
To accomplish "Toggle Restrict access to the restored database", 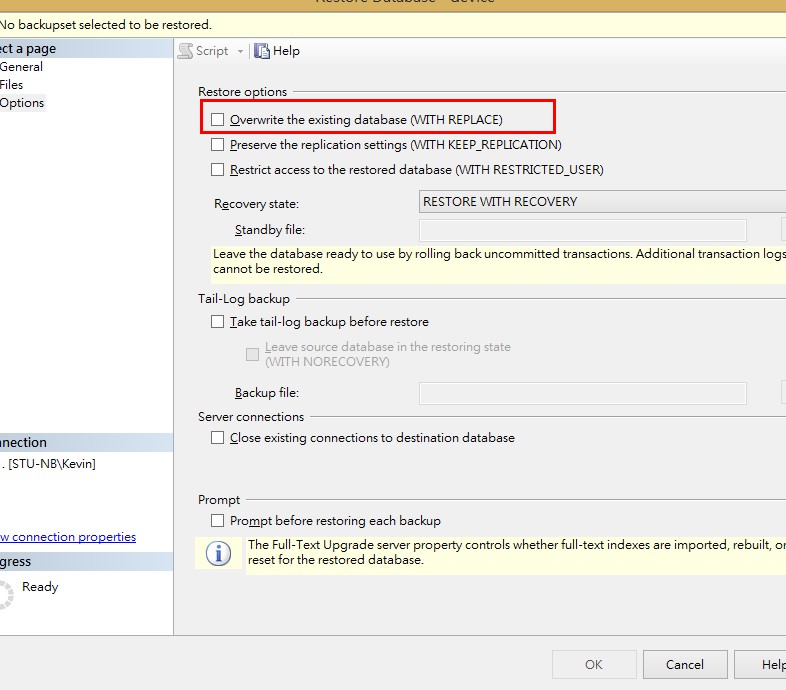I will pyautogui.click(x=218, y=170).
